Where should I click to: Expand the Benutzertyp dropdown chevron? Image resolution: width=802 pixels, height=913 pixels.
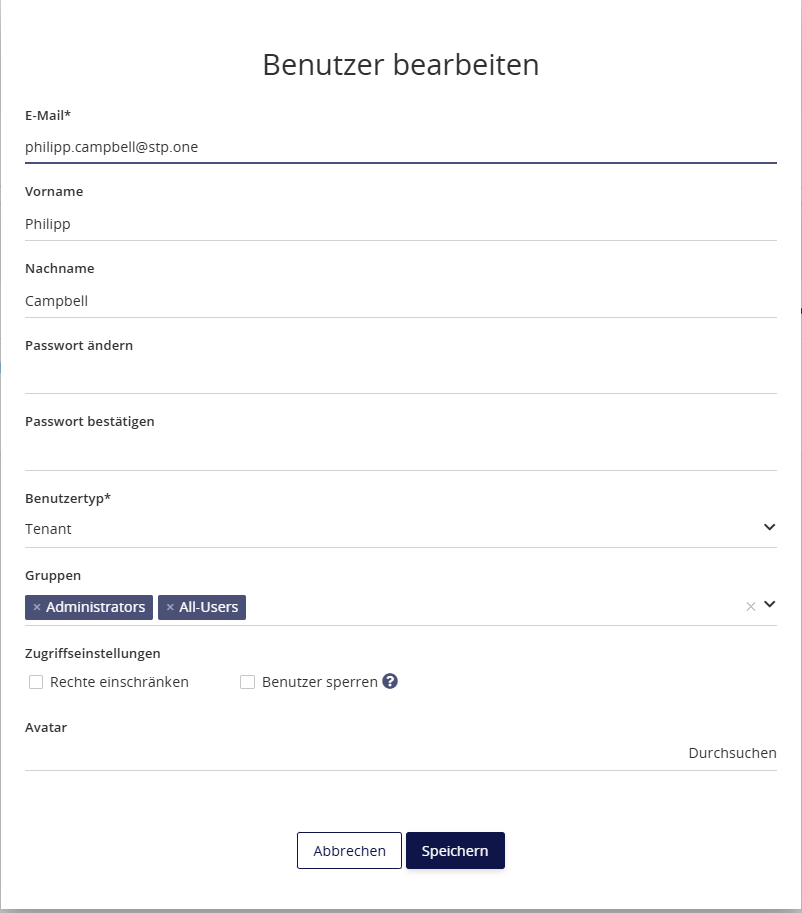pyautogui.click(x=769, y=527)
